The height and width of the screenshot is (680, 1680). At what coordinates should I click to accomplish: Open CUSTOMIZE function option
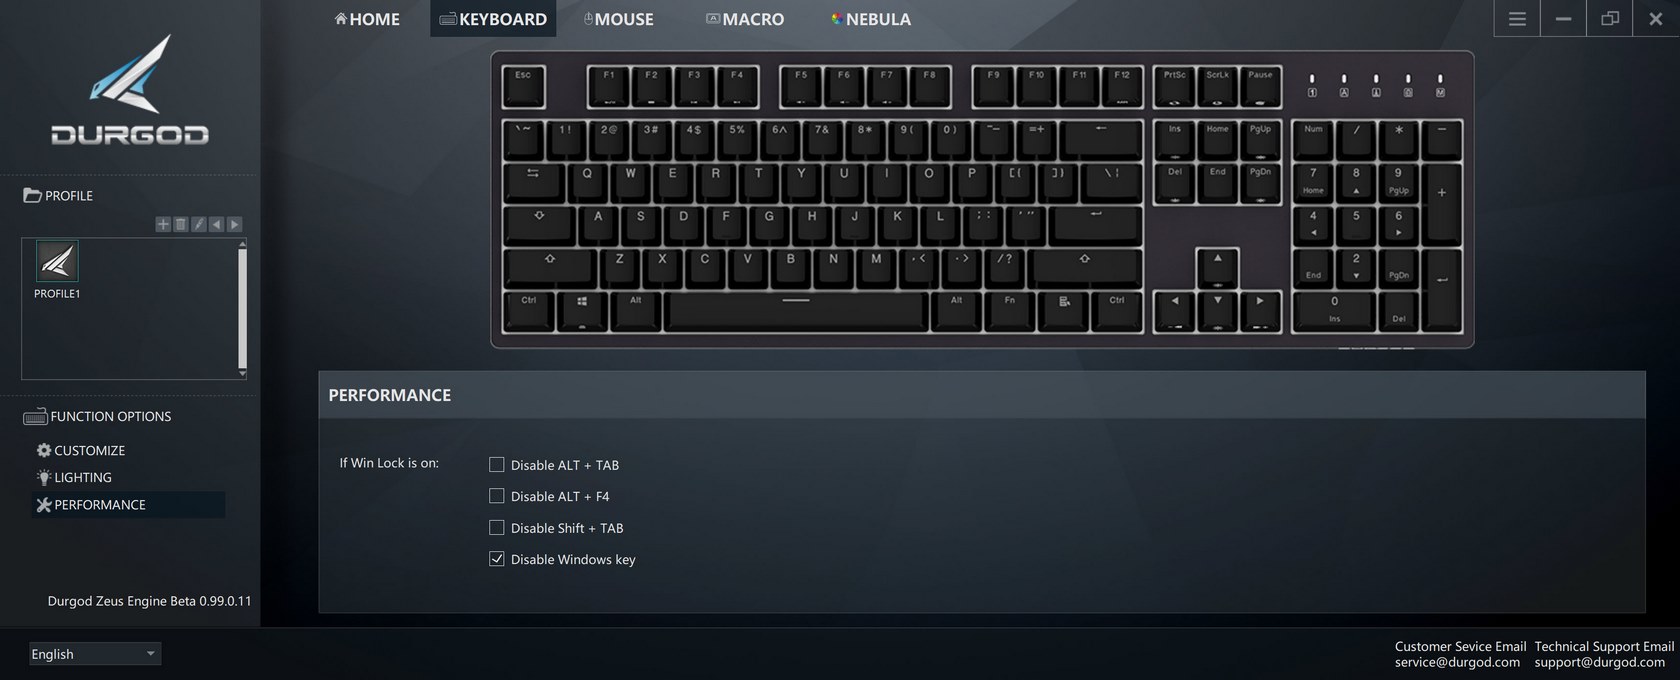click(81, 450)
